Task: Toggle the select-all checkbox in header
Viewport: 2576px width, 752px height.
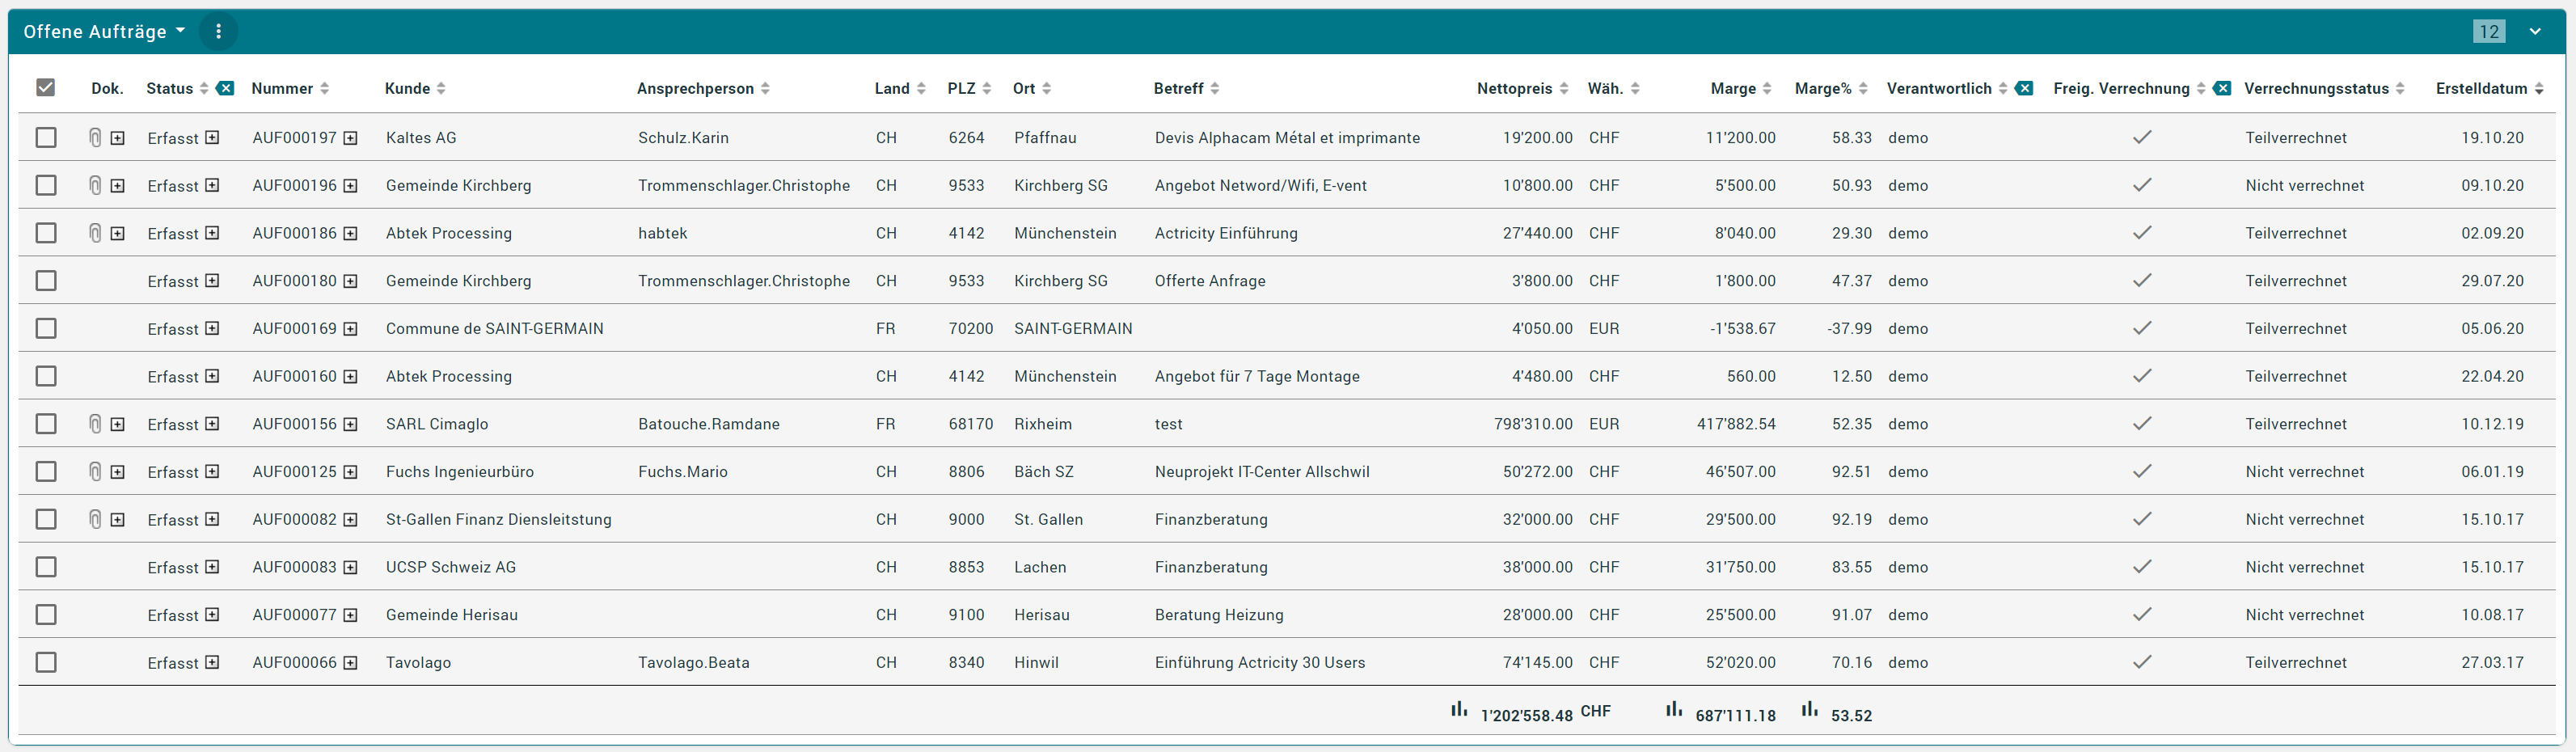Action: 45,88
